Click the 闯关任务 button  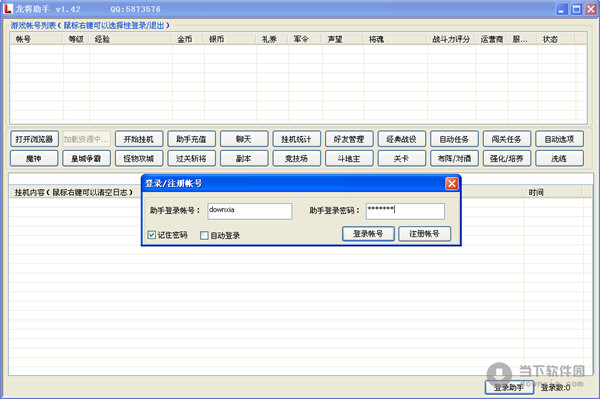(x=507, y=139)
